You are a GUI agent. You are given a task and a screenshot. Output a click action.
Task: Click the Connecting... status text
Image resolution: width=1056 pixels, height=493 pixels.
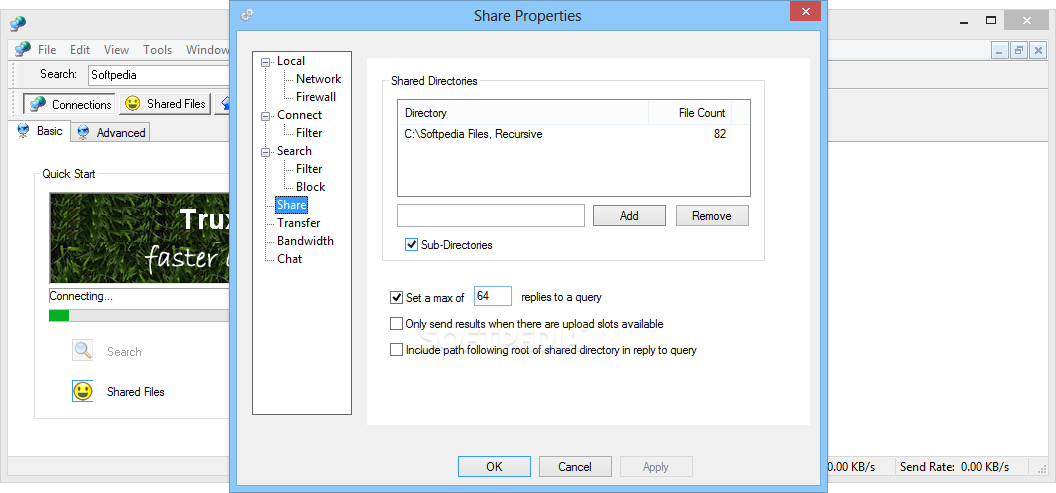point(81,296)
